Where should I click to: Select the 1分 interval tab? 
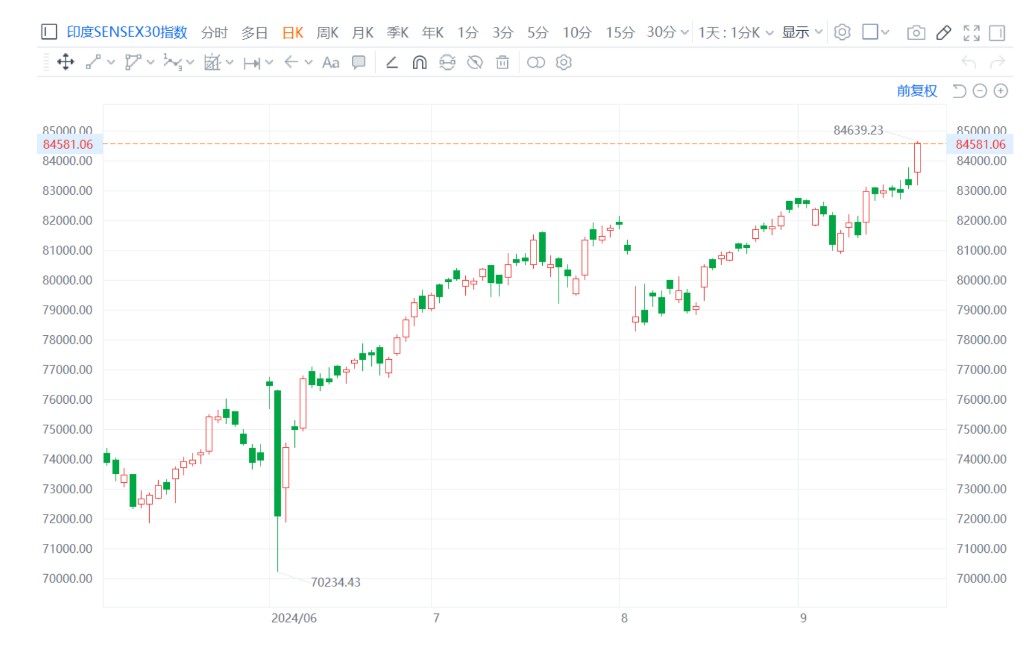click(x=468, y=32)
